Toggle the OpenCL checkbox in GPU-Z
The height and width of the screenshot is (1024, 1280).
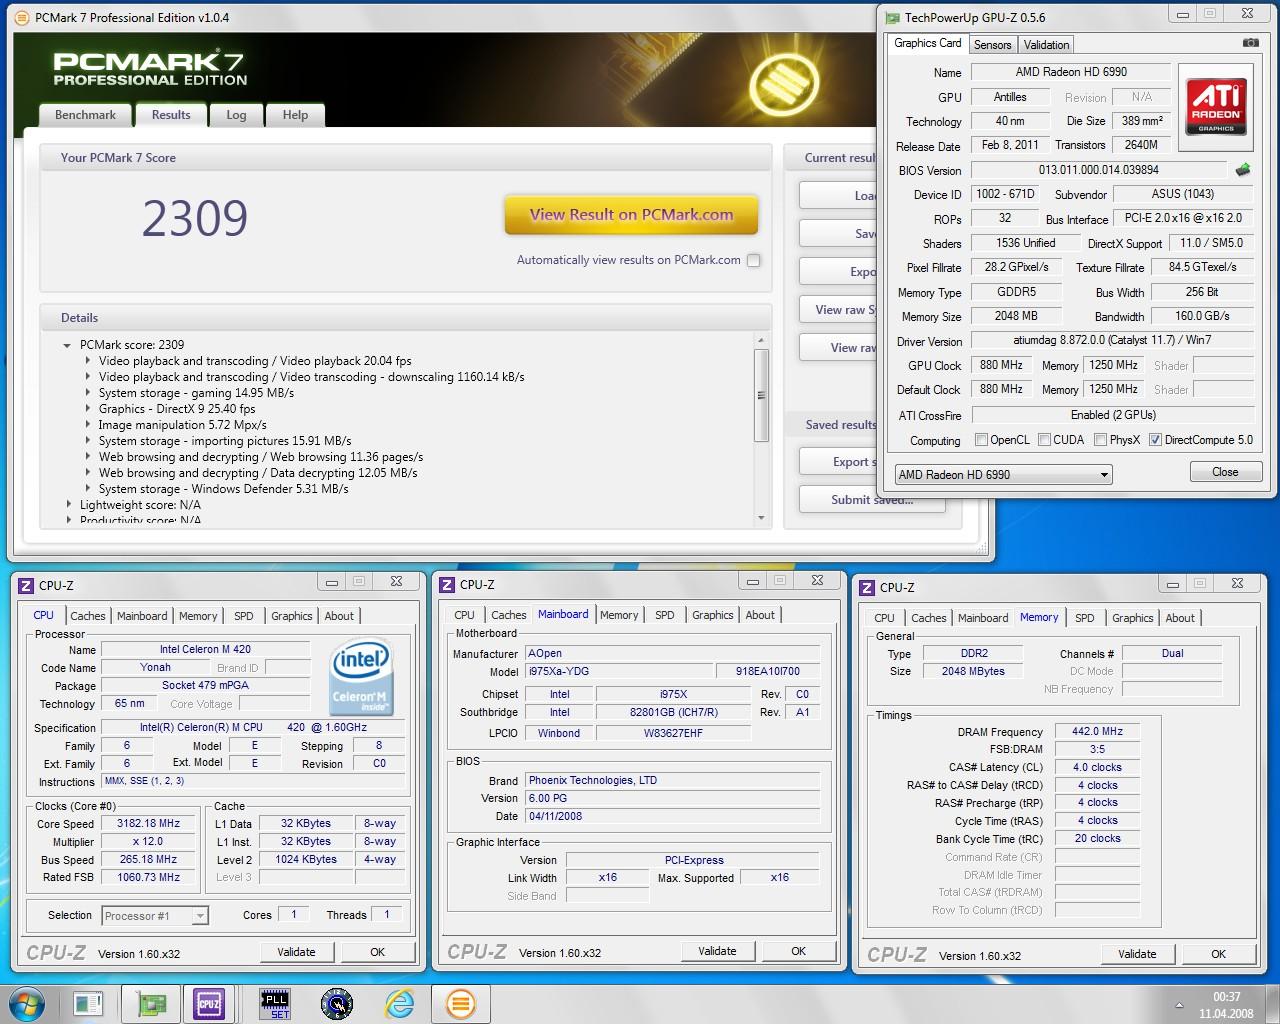pyautogui.click(x=981, y=440)
